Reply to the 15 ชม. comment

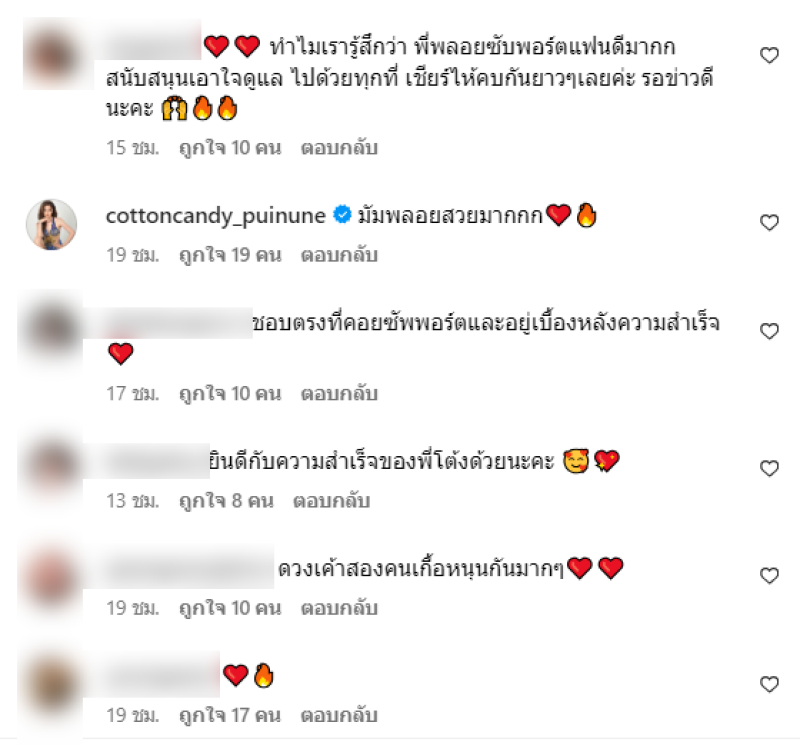pos(339,147)
